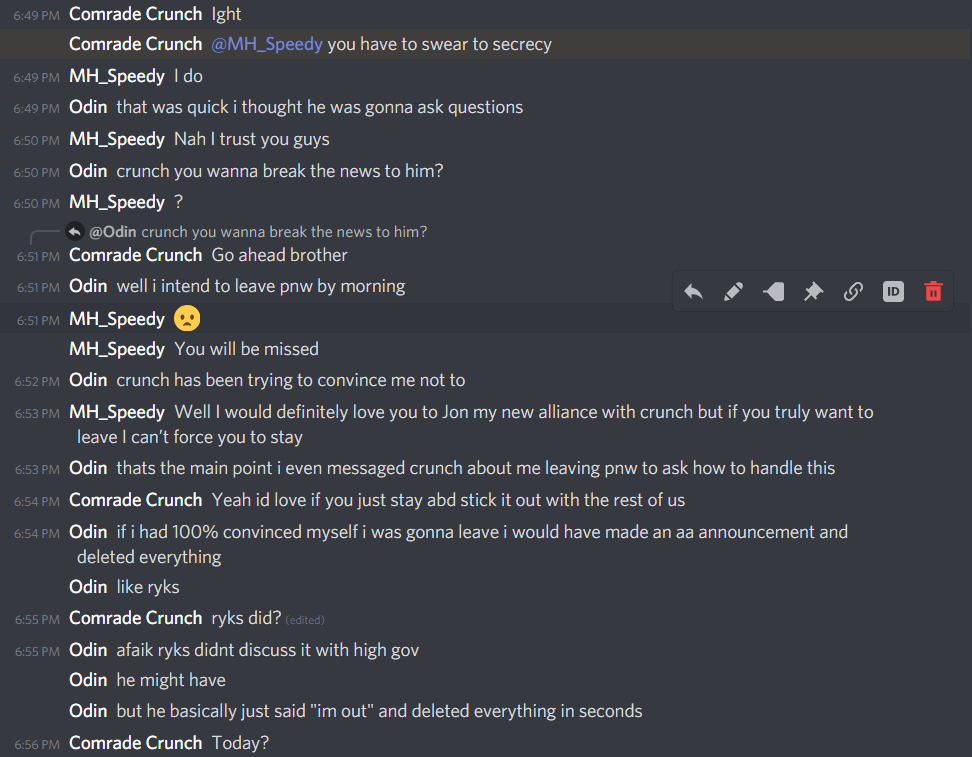Click Comrade Crunch's name on "Today?" message
The height and width of the screenshot is (757, 972).
coord(135,743)
